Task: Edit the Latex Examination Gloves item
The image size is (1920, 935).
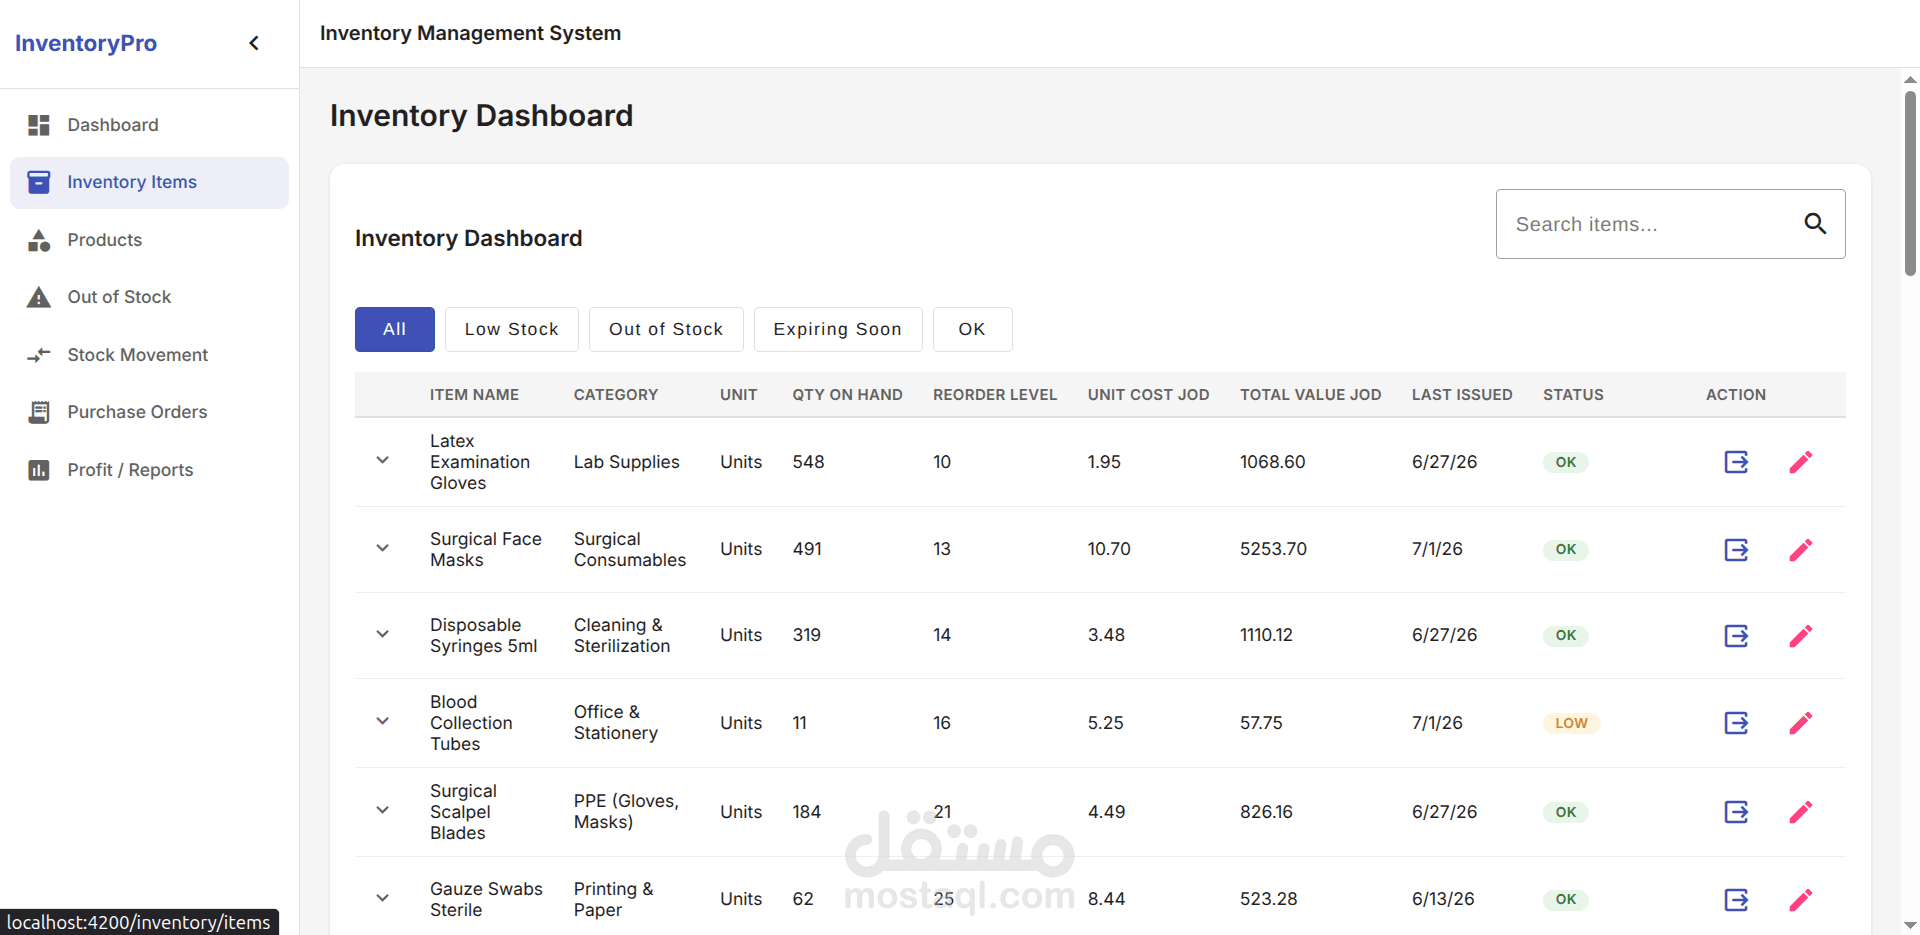Action: 1801,462
